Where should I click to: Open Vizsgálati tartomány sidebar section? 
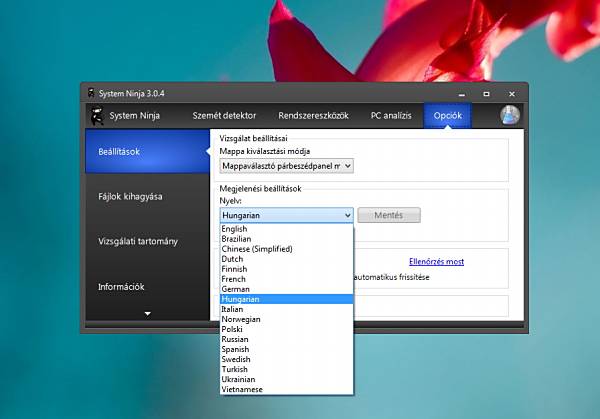[x=147, y=241]
